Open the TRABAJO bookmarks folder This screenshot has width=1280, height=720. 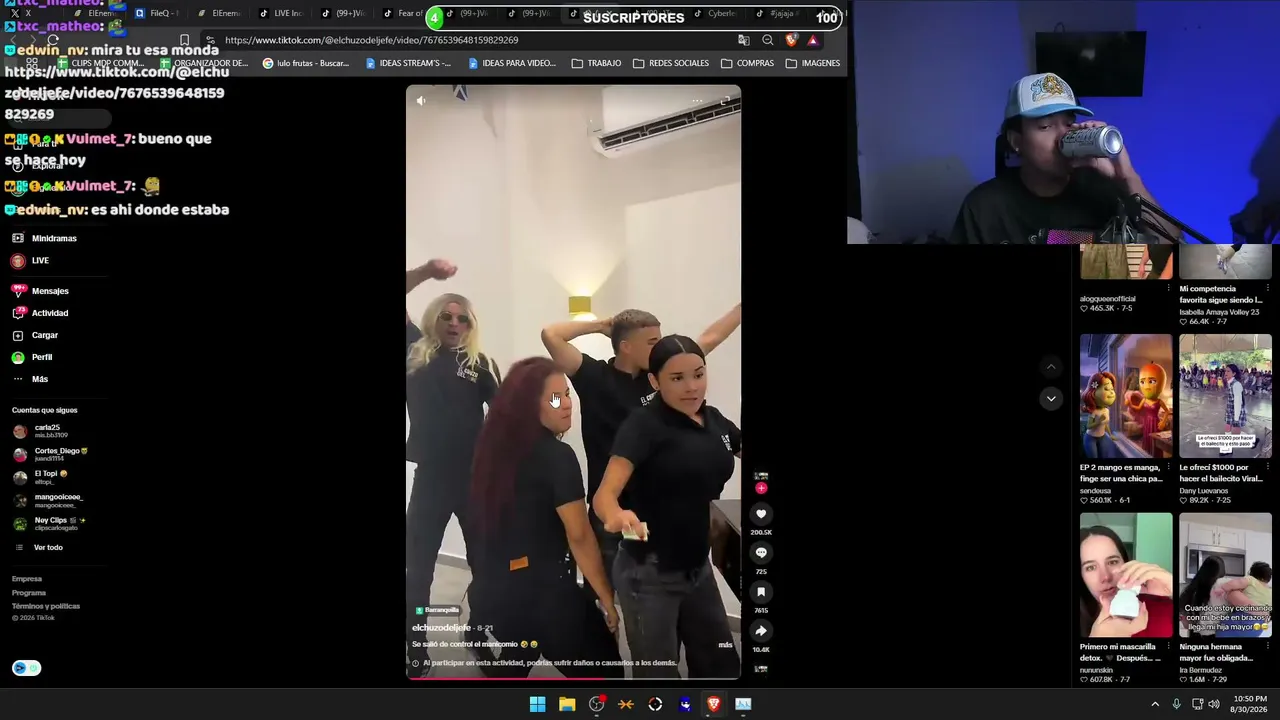coord(596,63)
